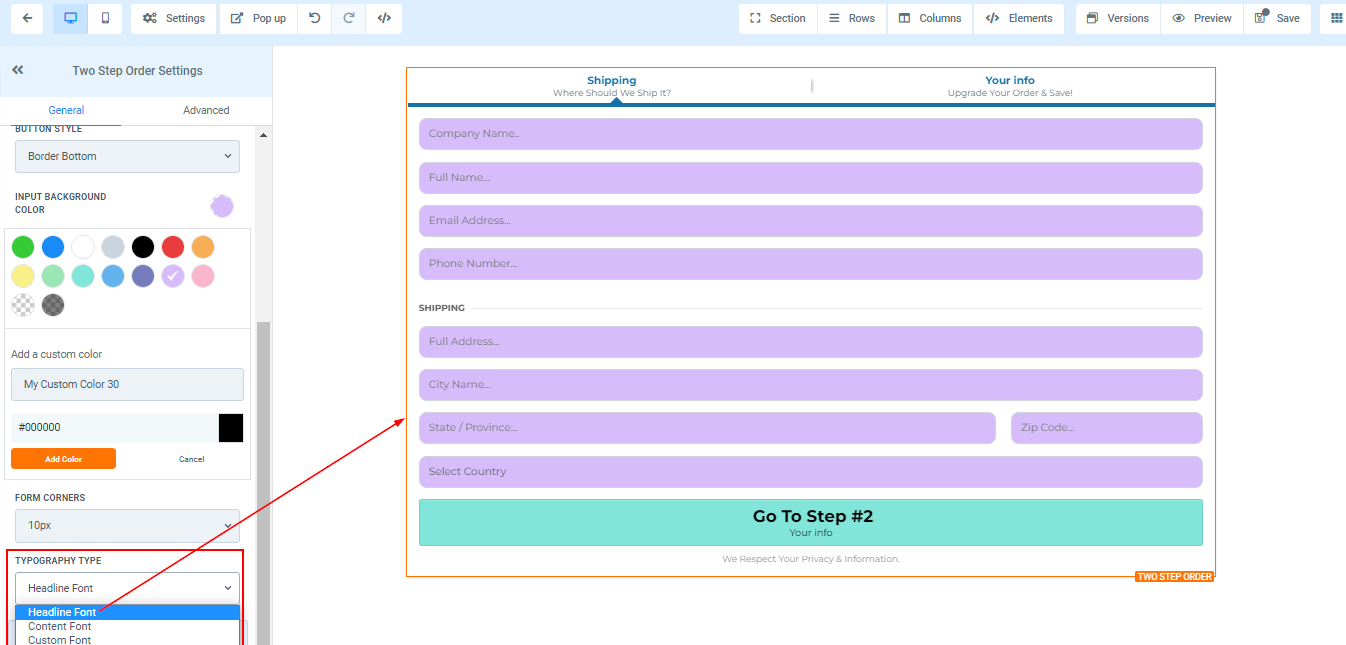Open the code editor icon

384,18
